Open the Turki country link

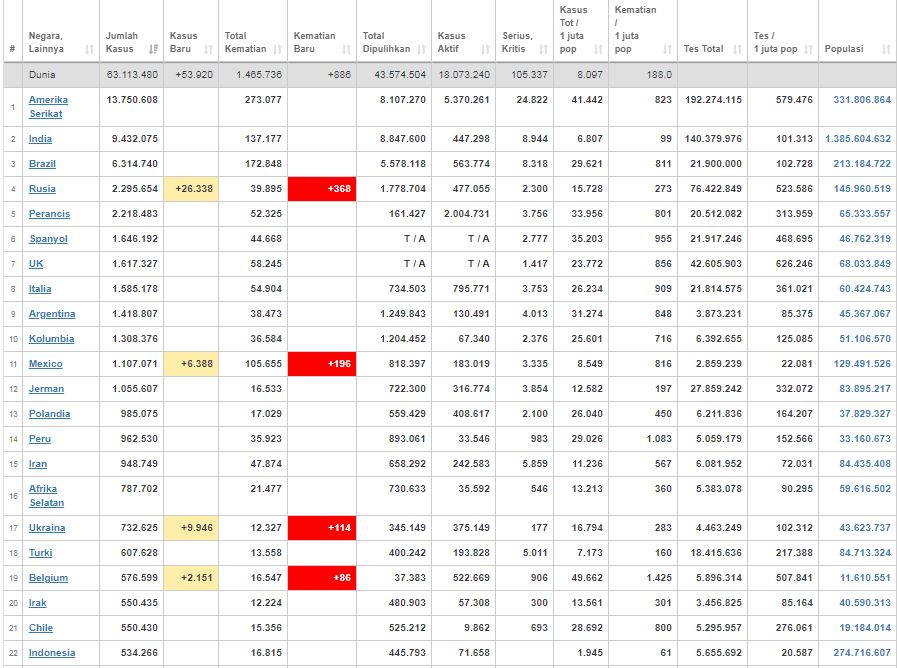click(41, 553)
